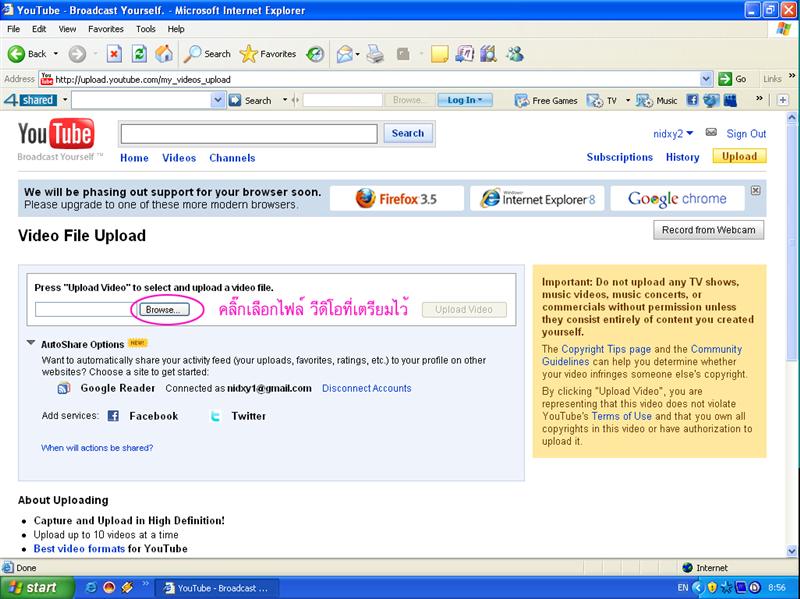This screenshot has height=599, width=800.
Task: Open the Favorites menu
Action: (x=105, y=29)
